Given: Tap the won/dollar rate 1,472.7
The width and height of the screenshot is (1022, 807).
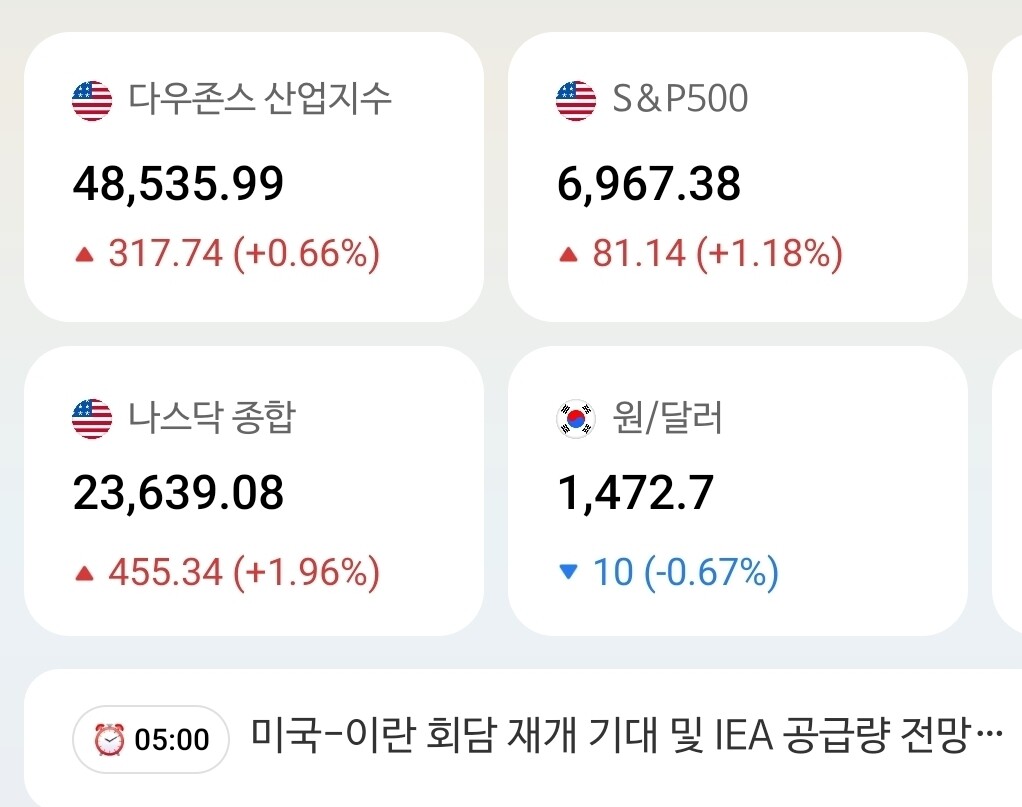Looking at the screenshot, I should 635,493.
